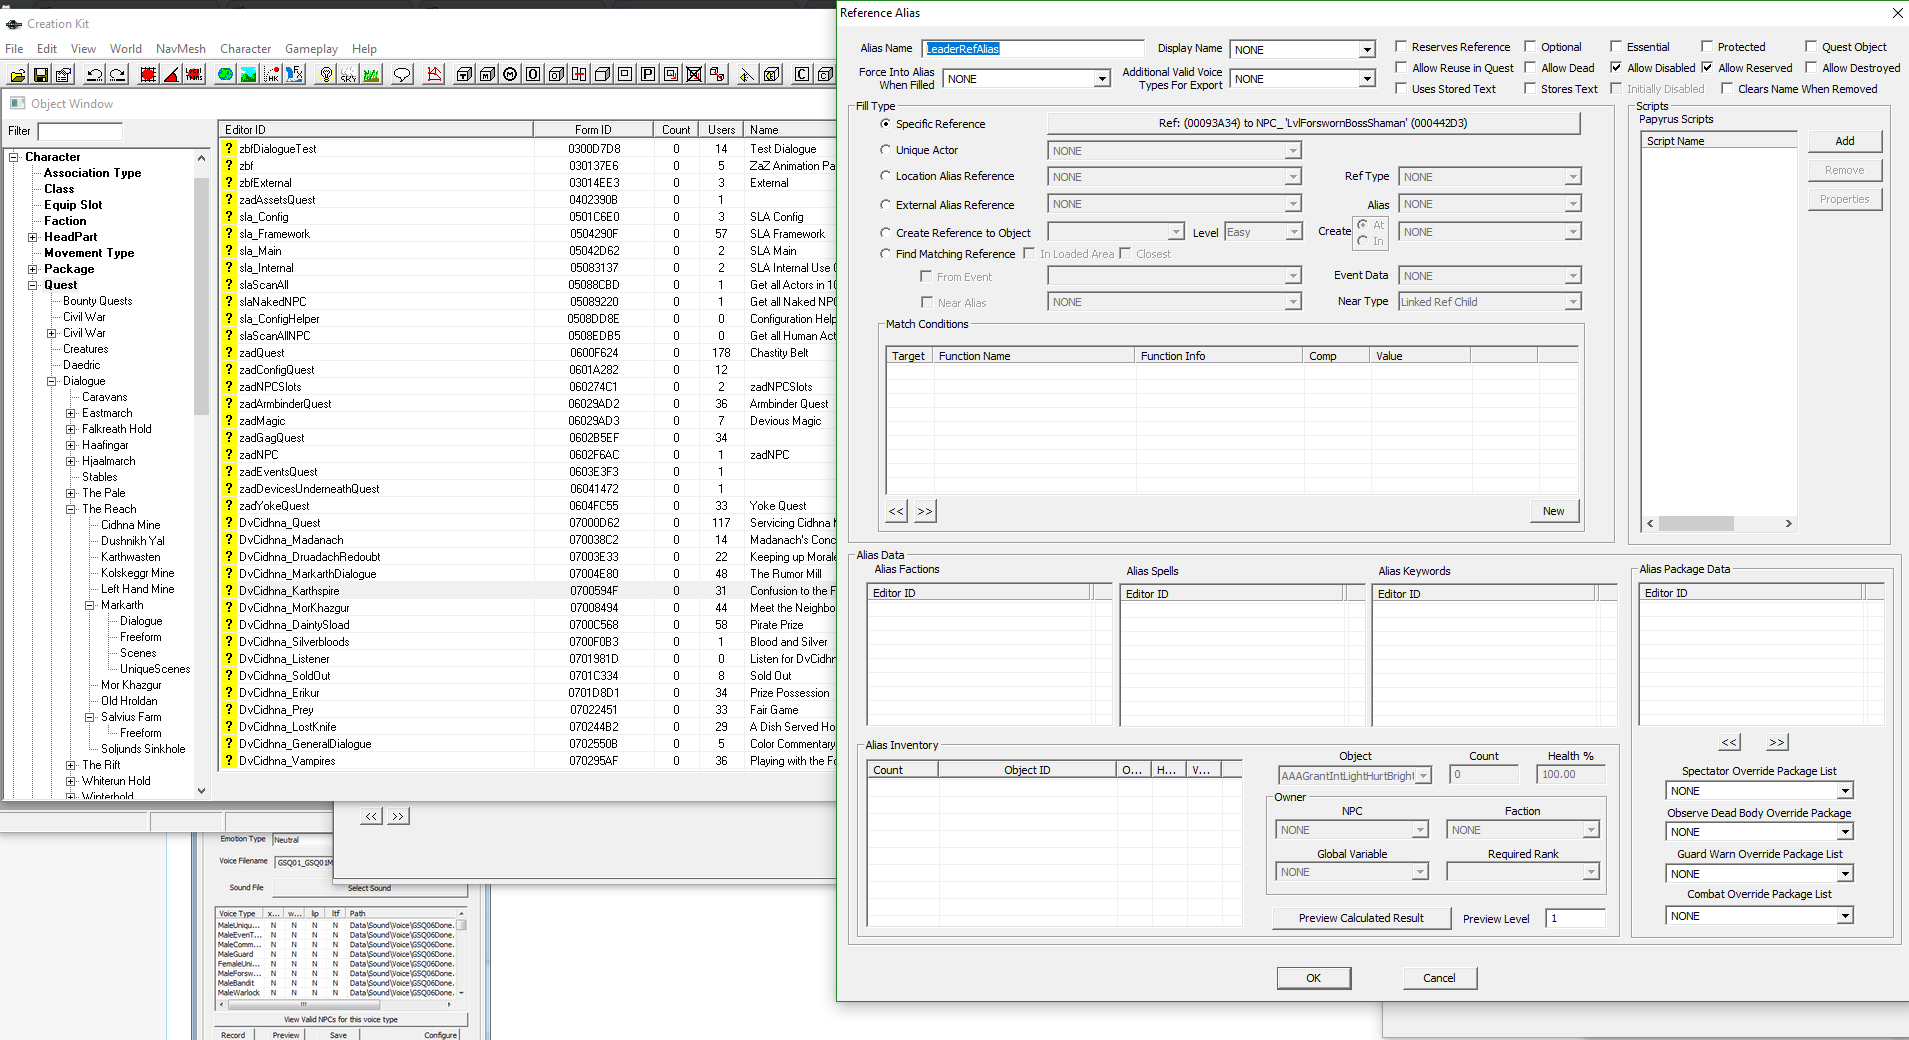Open the world globe toolbar icon

[x=225, y=74]
